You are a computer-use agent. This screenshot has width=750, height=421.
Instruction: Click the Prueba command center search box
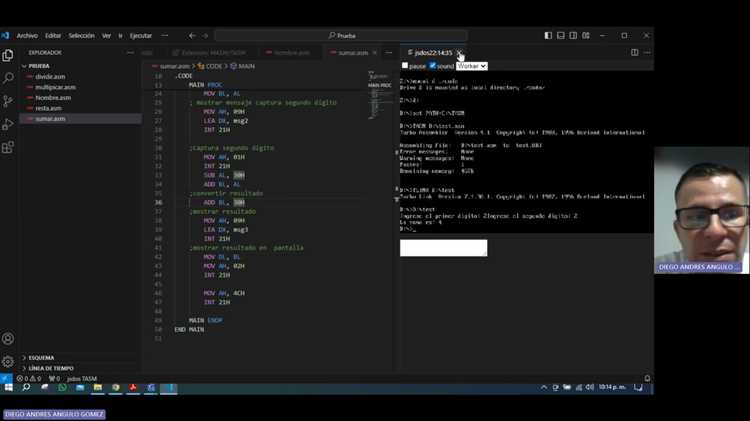point(341,35)
